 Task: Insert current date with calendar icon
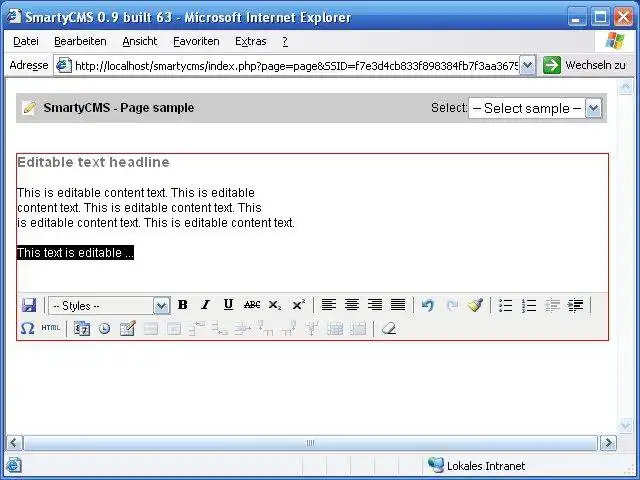click(82, 328)
